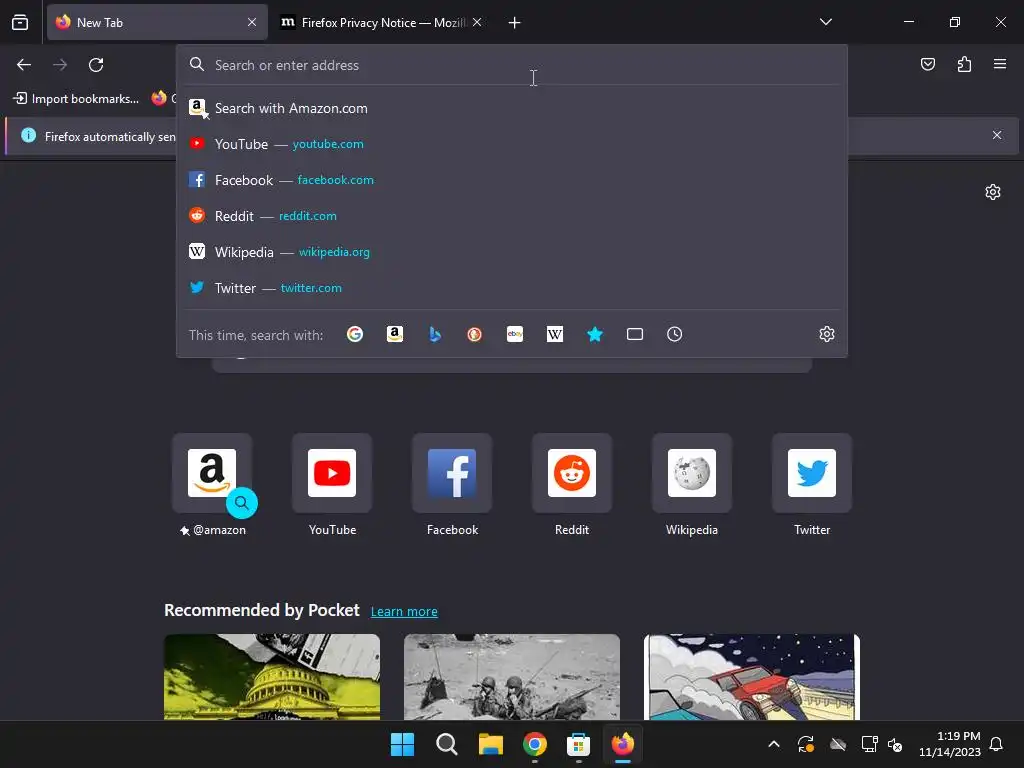This screenshot has width=1024, height=768.
Task: Search in Bookmarks star icon
Action: tap(595, 334)
